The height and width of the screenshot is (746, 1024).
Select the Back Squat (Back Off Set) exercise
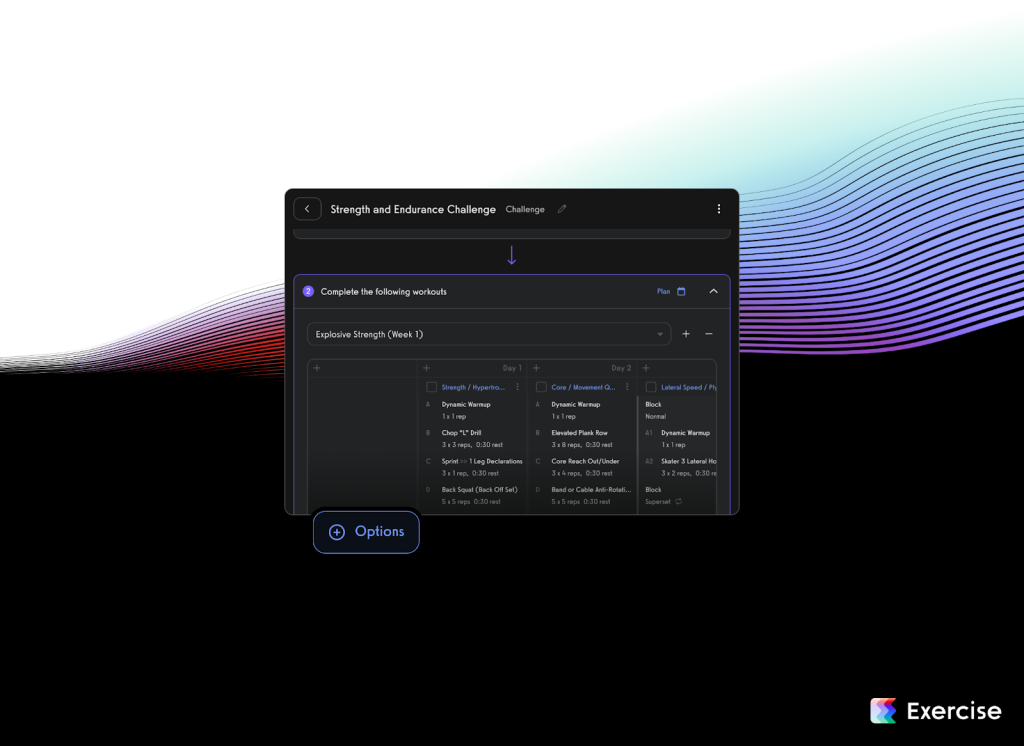click(479, 490)
